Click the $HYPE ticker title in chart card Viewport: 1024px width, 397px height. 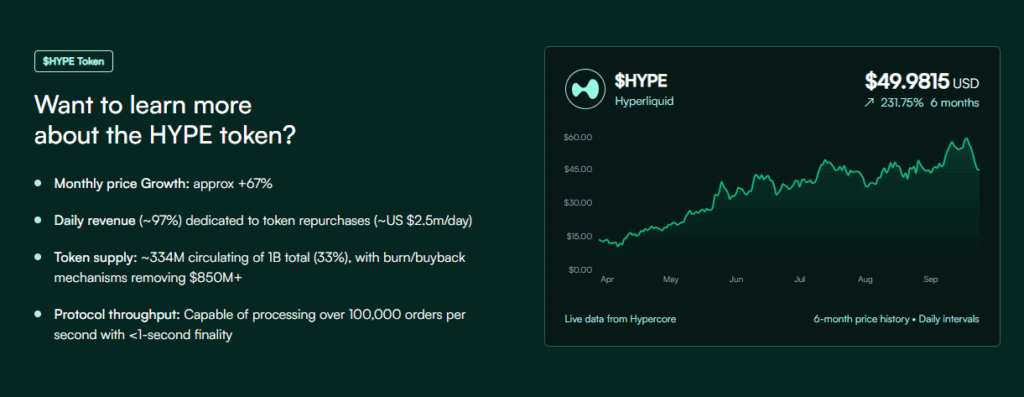(x=640, y=81)
